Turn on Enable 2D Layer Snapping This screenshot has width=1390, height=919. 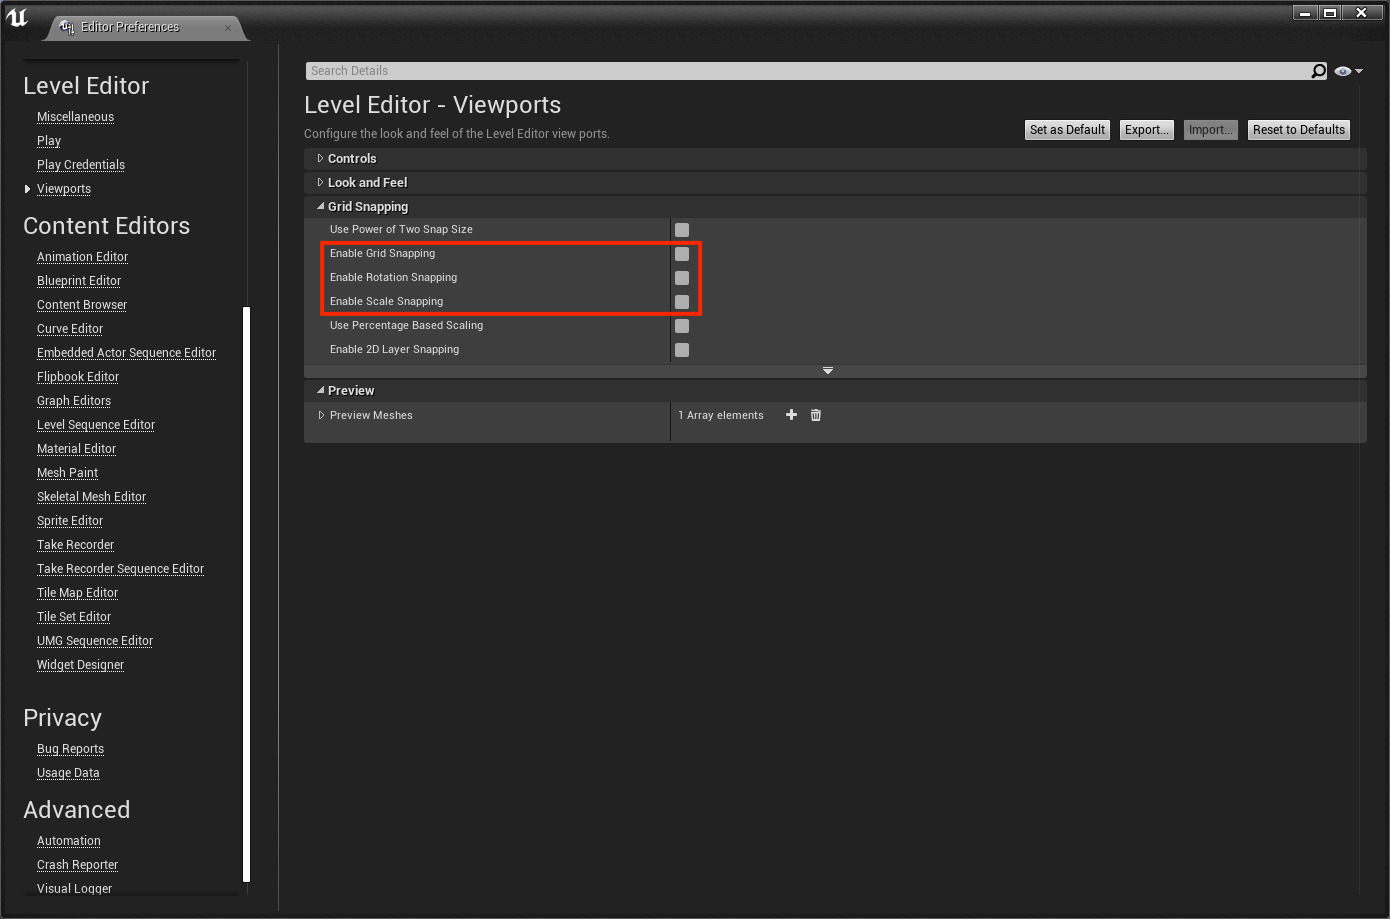click(x=682, y=350)
